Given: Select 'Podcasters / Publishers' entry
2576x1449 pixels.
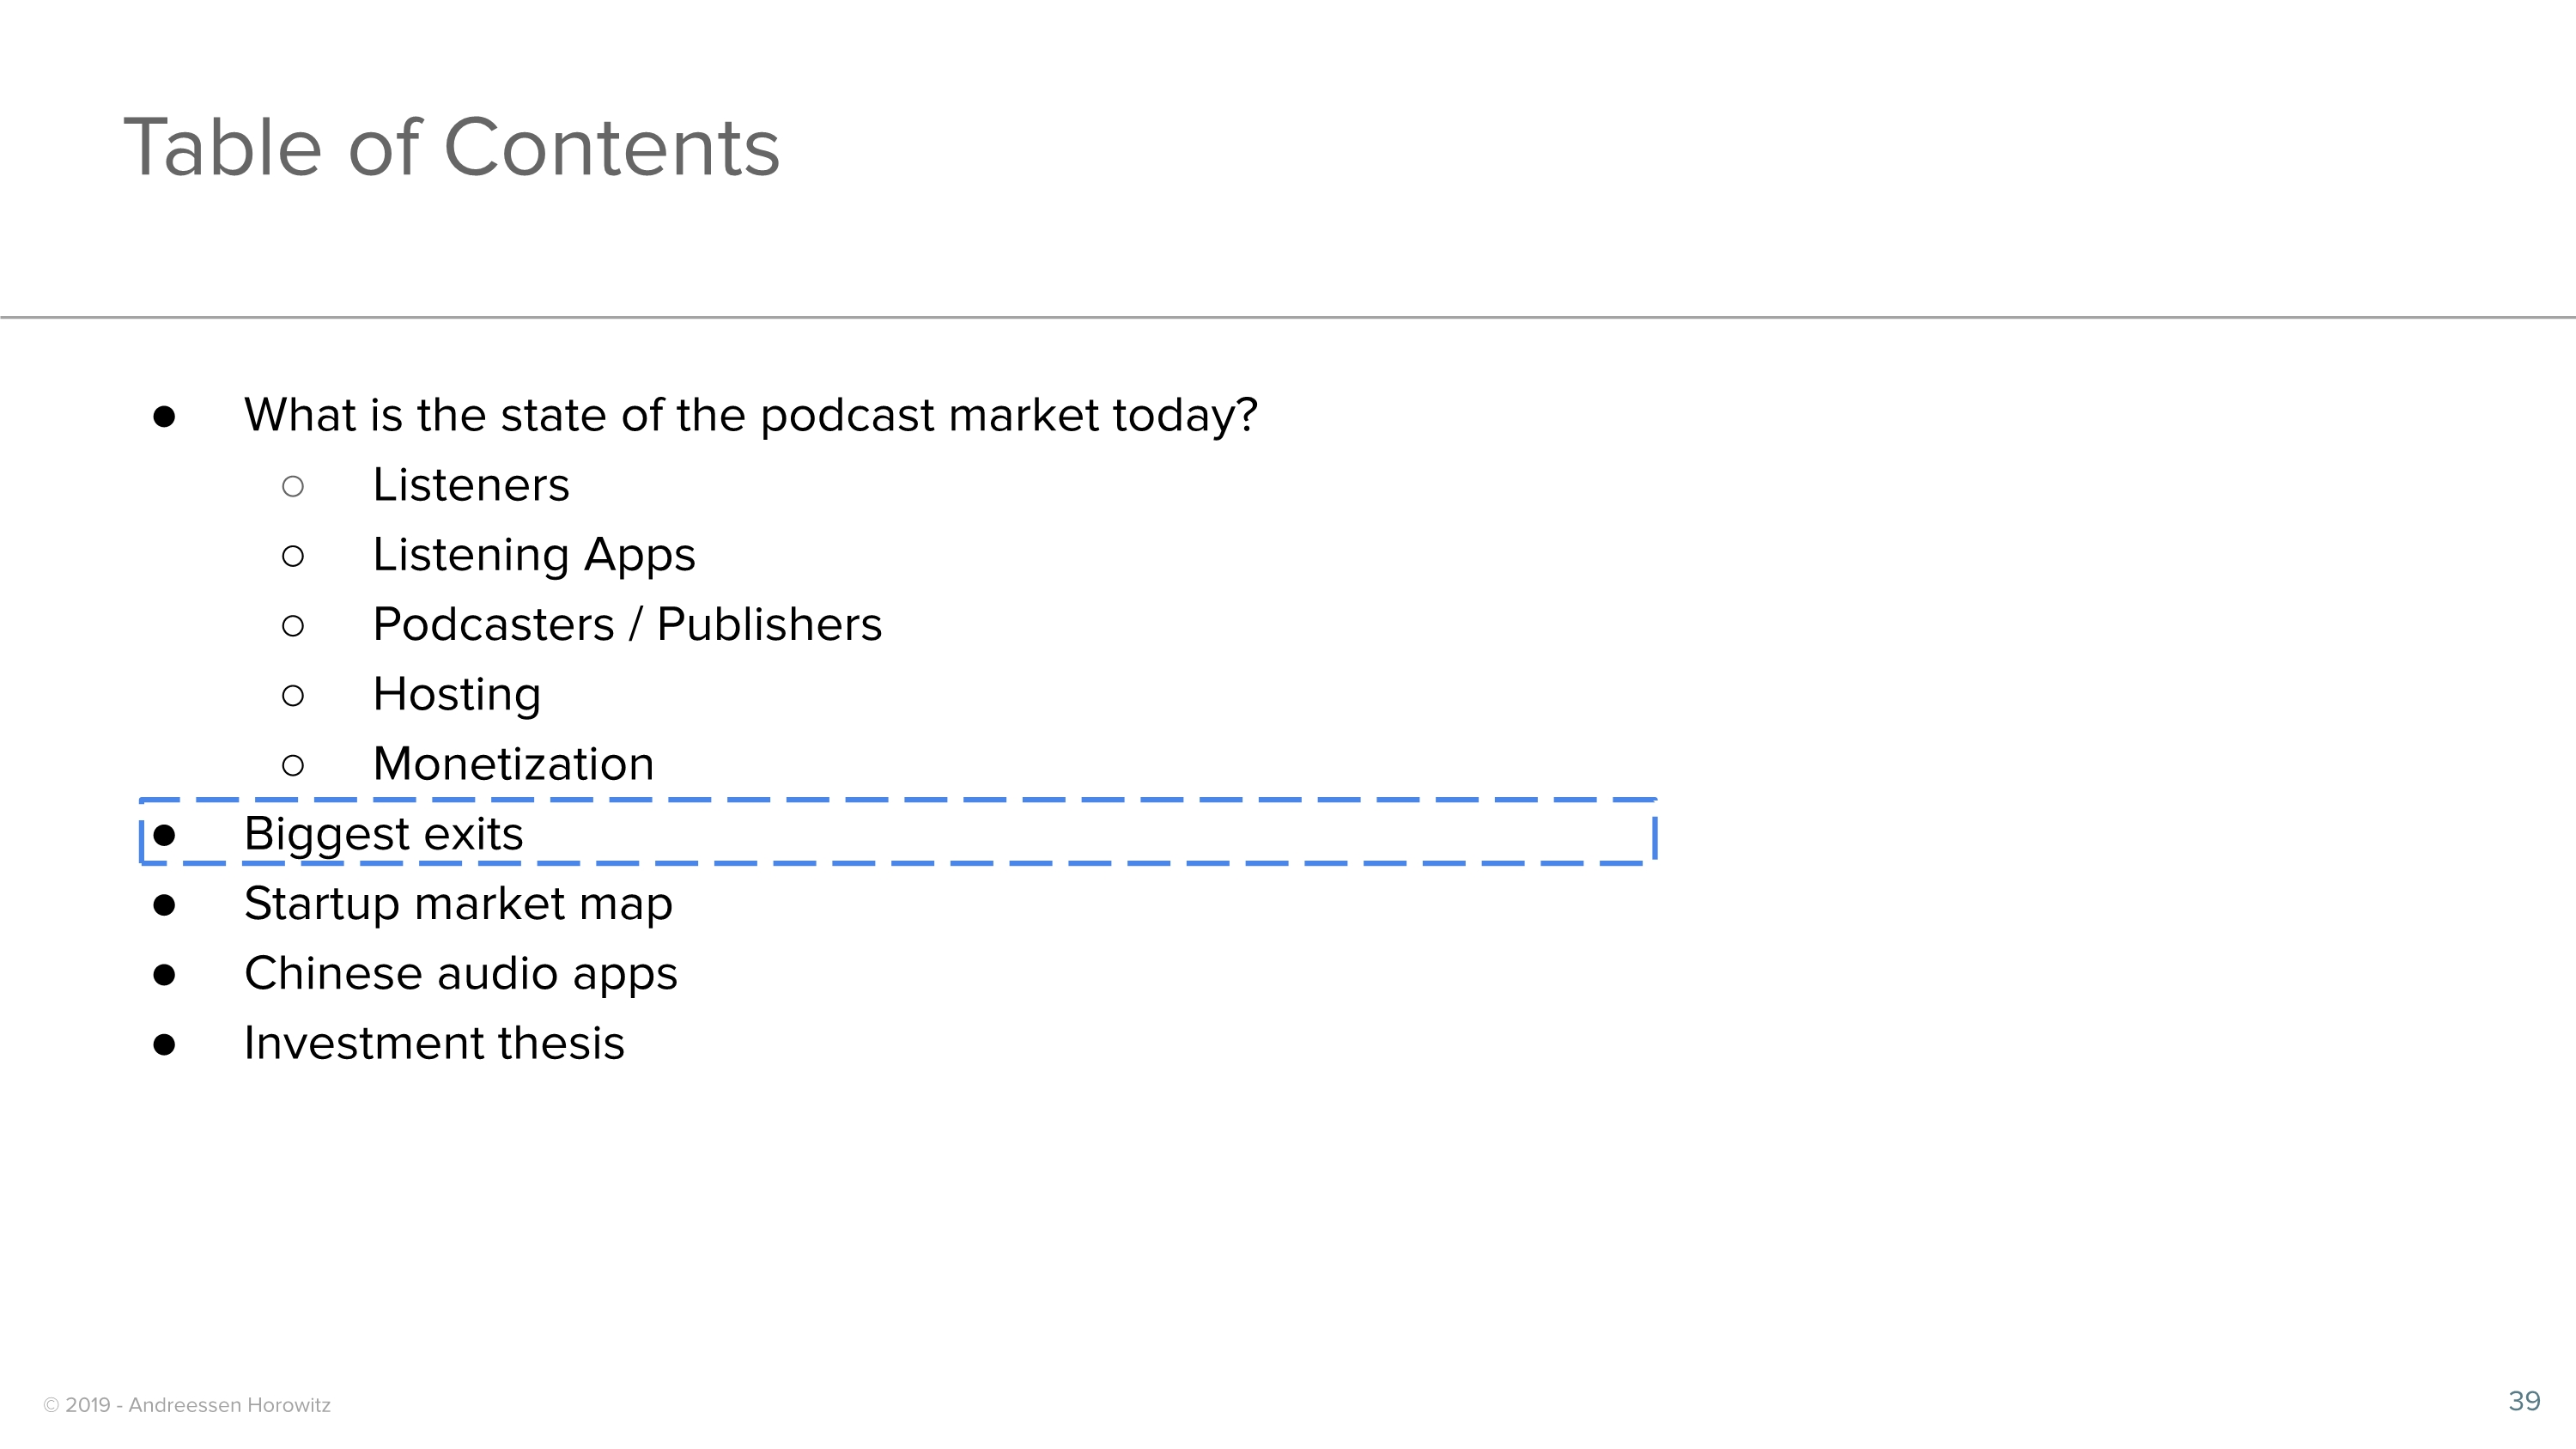Looking at the screenshot, I should click(x=627, y=625).
